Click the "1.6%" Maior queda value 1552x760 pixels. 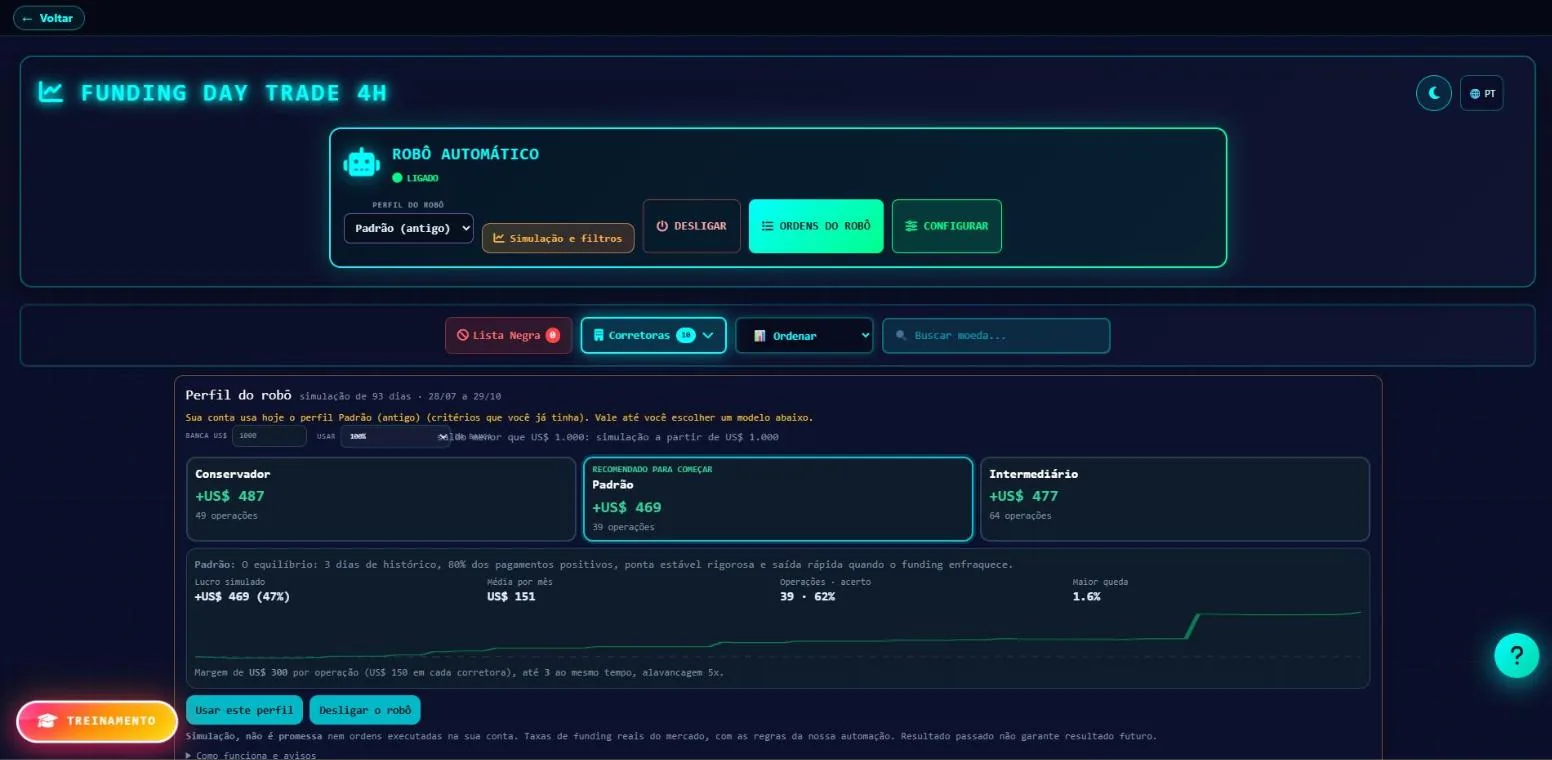coord(1086,597)
